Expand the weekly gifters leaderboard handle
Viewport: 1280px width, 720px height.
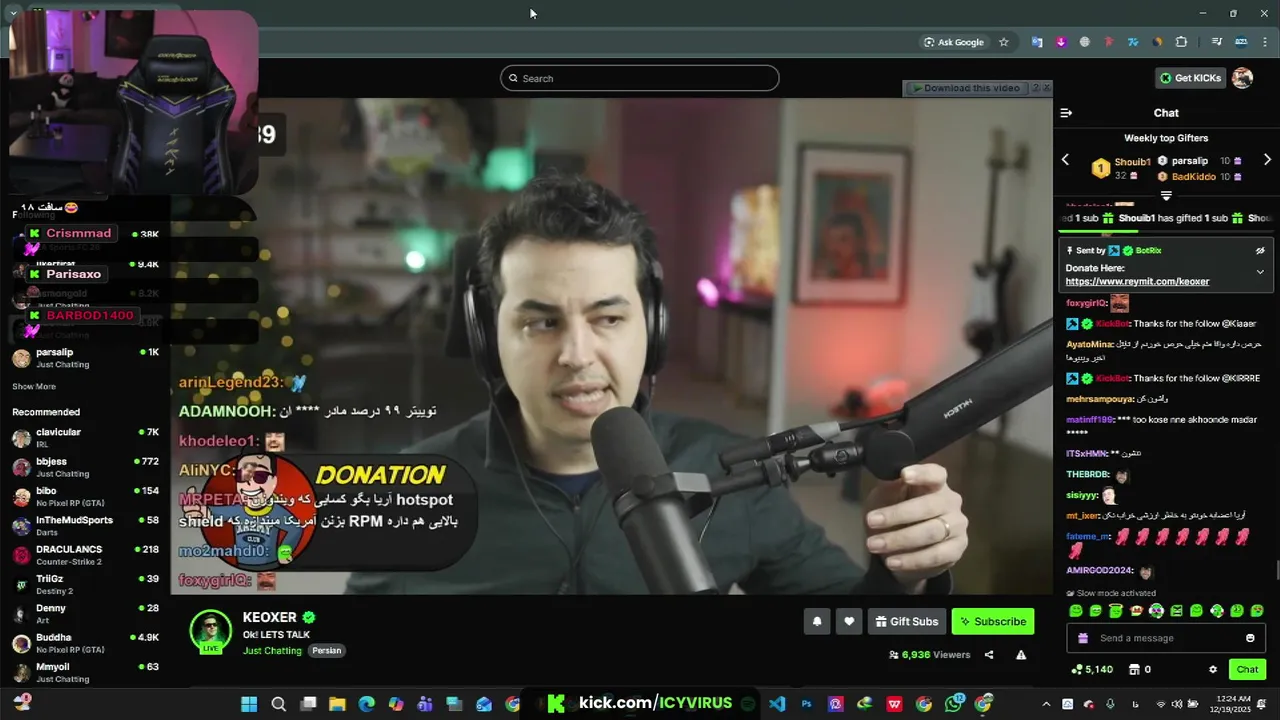1166,196
